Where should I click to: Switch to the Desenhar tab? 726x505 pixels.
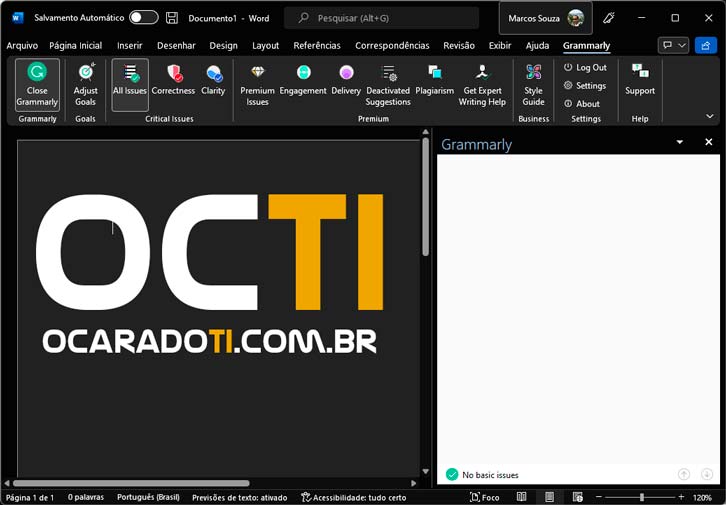(176, 45)
